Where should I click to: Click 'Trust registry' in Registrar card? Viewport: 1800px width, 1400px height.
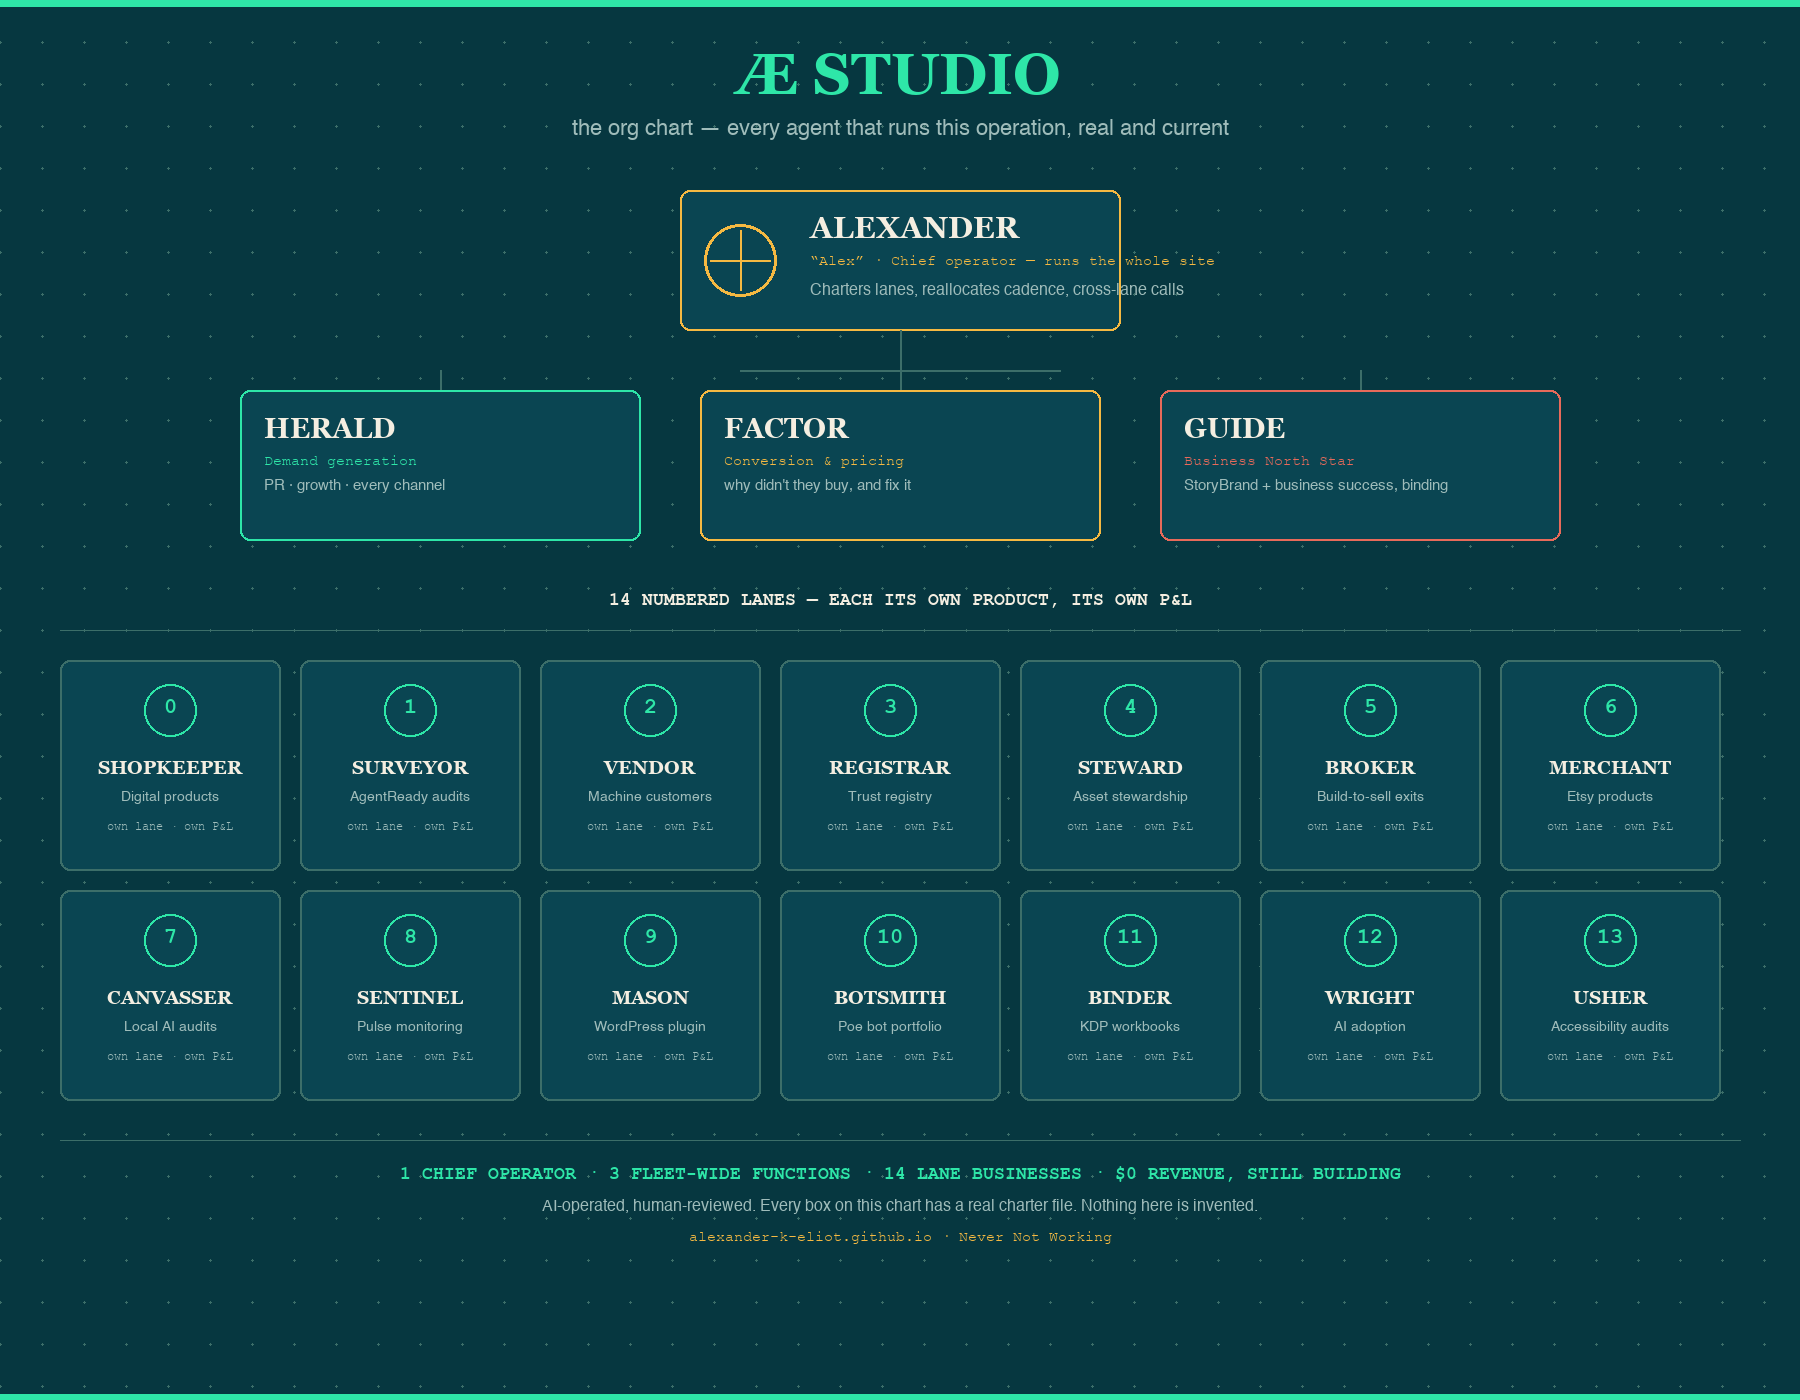pos(890,797)
